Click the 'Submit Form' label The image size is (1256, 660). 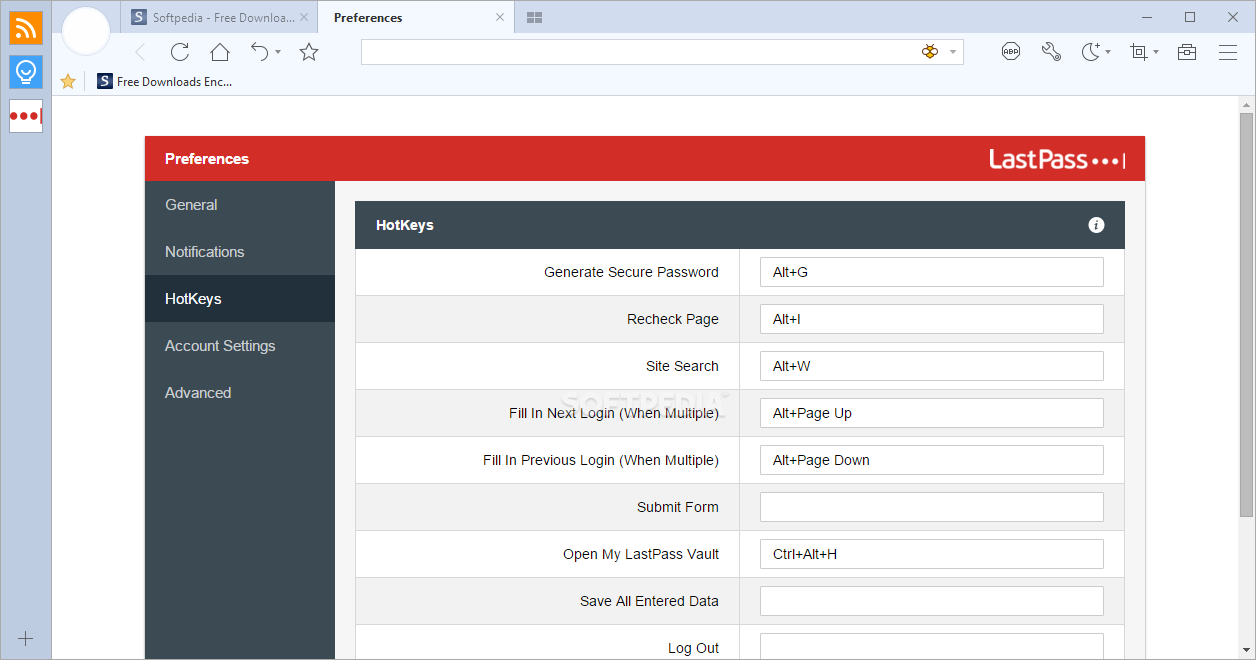(x=678, y=507)
